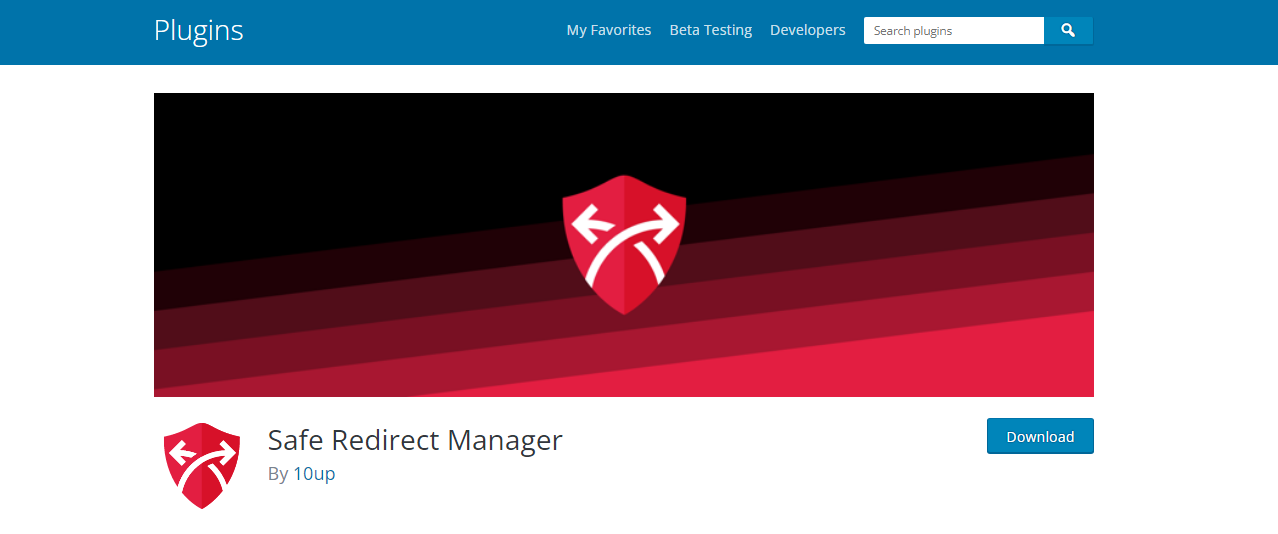The height and width of the screenshot is (534, 1278).
Task: Click the Safe Redirect Manager title text
Action: [x=415, y=440]
